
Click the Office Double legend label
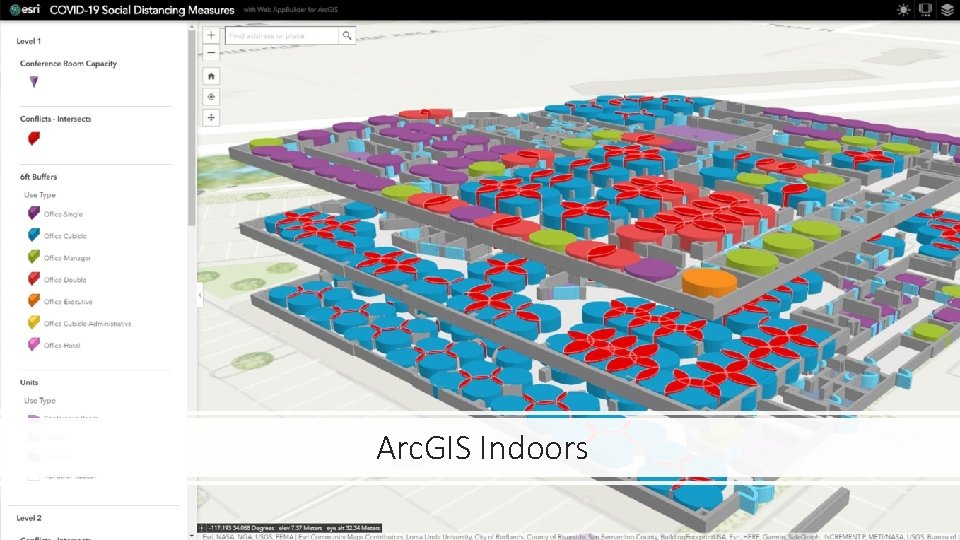point(65,280)
